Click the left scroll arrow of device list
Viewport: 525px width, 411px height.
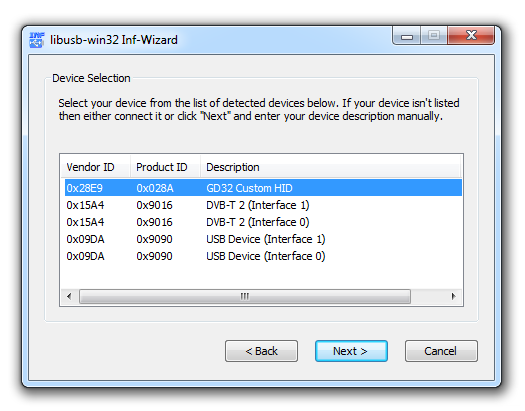pos(69,297)
